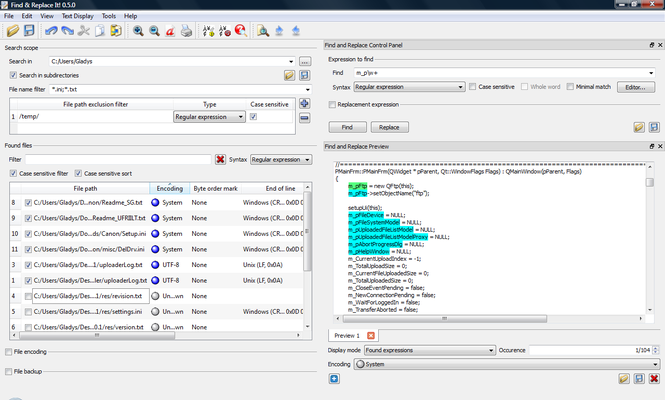This screenshot has height=400, width=665.
Task: Open the View menu
Action: [x=47, y=16]
